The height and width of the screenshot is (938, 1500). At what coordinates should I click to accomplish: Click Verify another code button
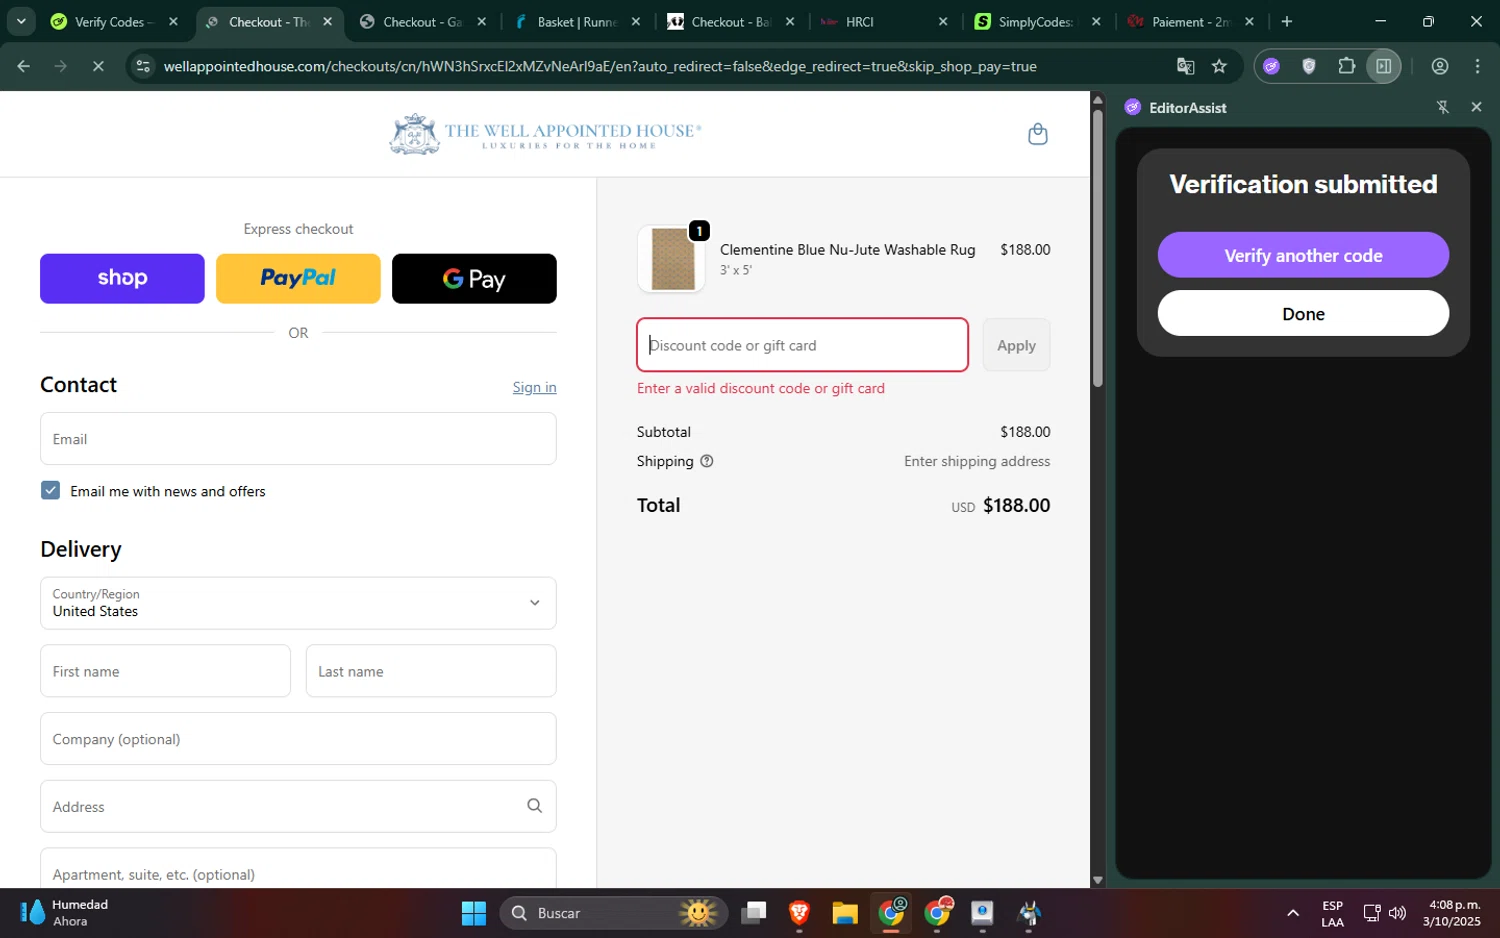pyautogui.click(x=1303, y=255)
